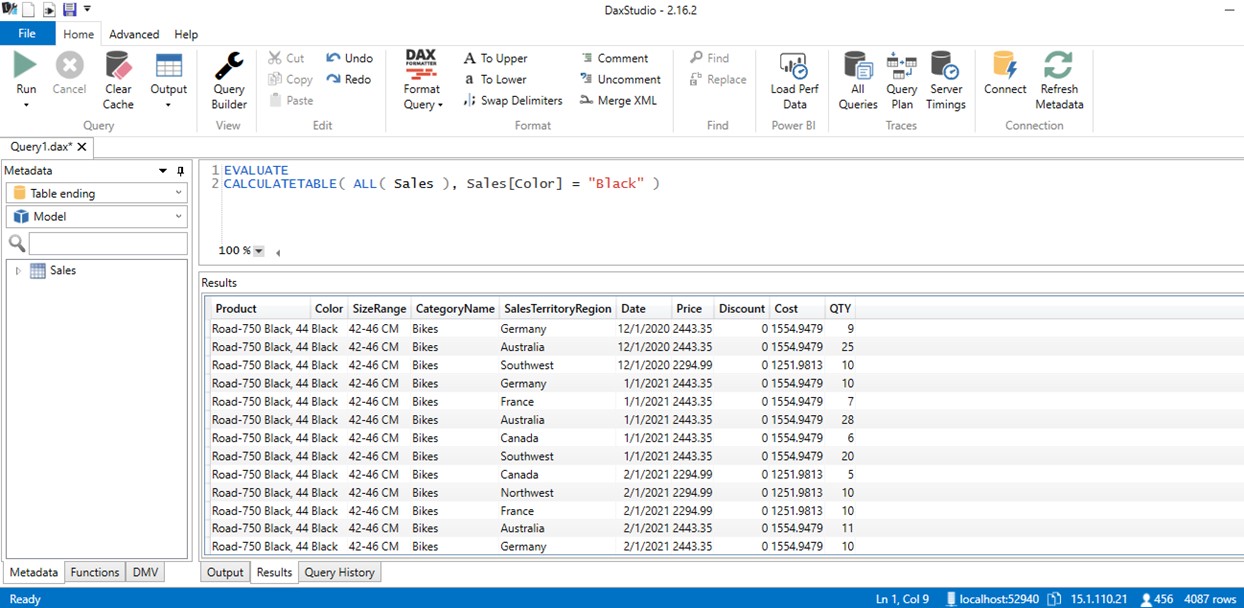The image size is (1244, 608).
Task: Switch to the Home ribbon tab
Action: (78, 34)
